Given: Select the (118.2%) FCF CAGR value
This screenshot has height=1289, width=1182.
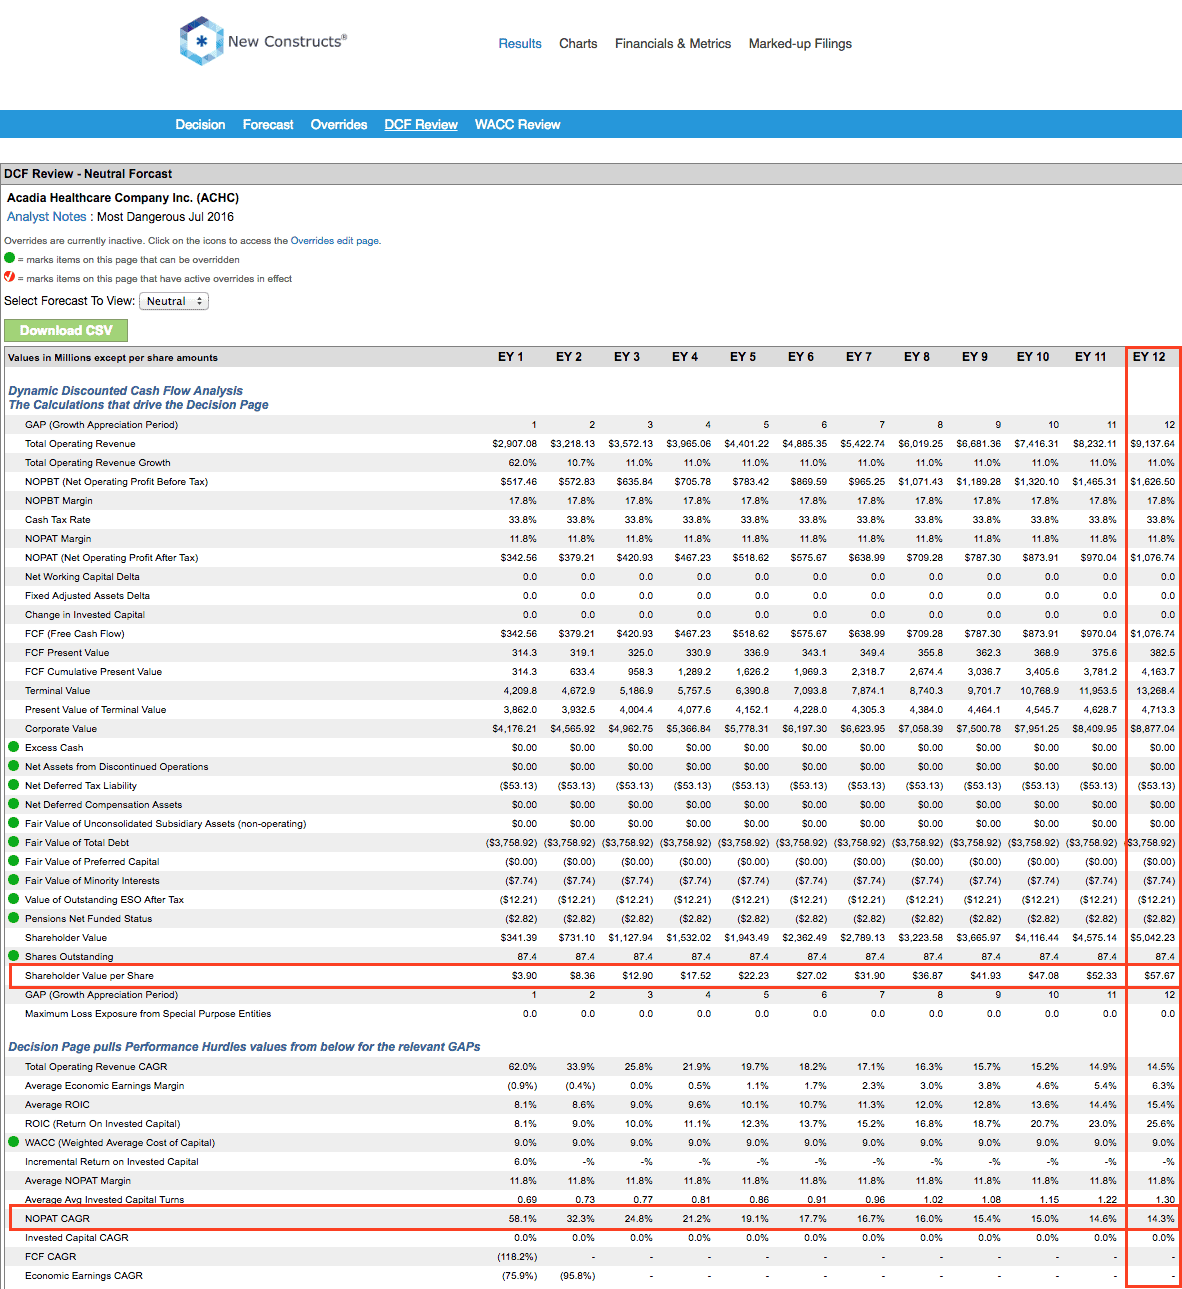Looking at the screenshot, I should [517, 1257].
